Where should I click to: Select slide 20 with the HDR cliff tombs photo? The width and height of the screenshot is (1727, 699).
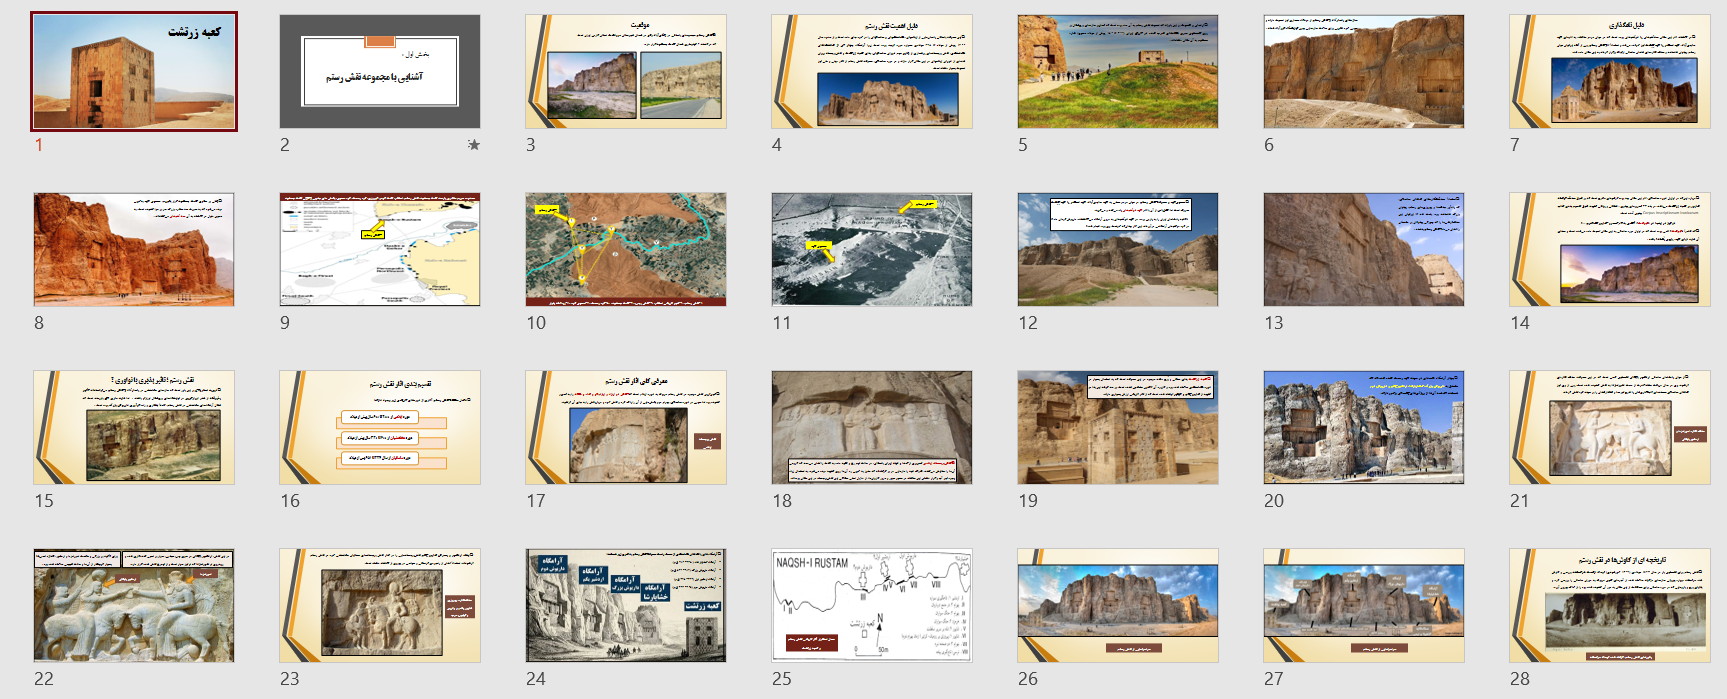tap(1364, 428)
